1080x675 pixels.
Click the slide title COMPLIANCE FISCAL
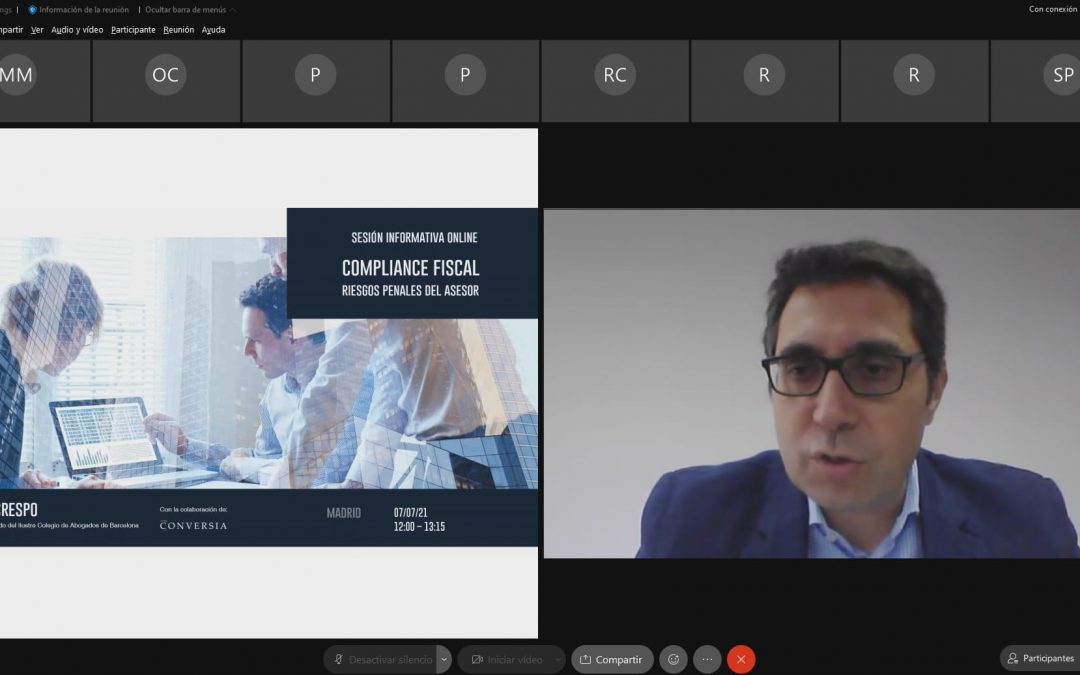(411, 268)
